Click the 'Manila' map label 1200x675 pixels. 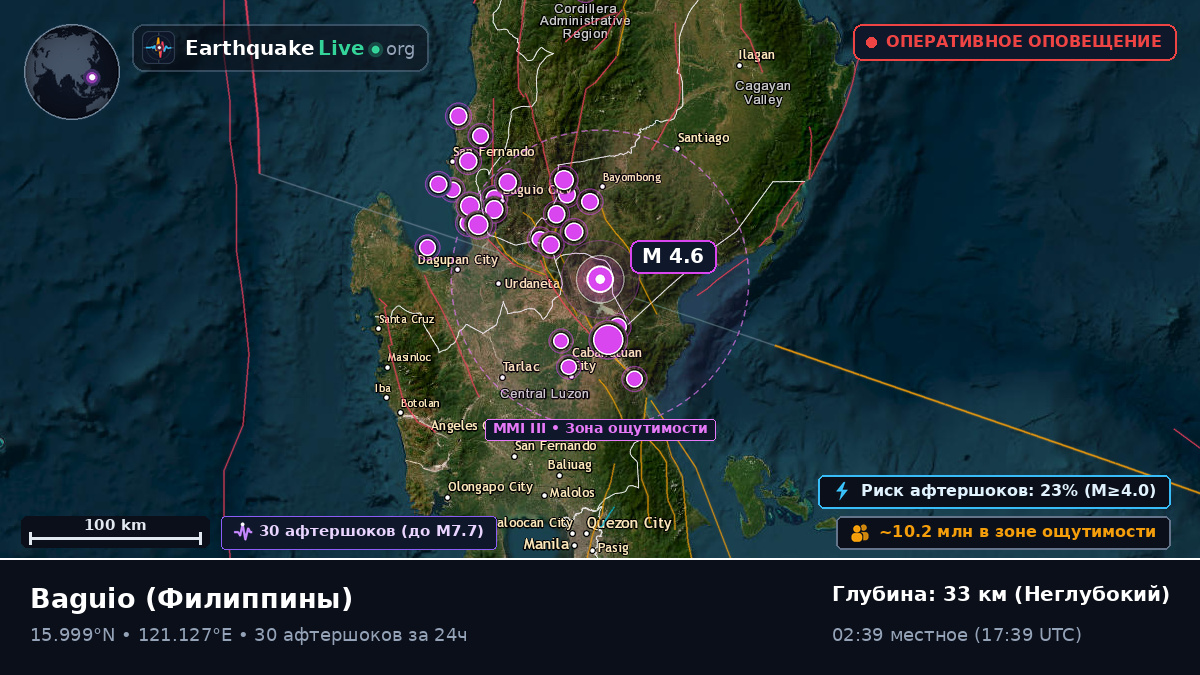click(x=546, y=545)
